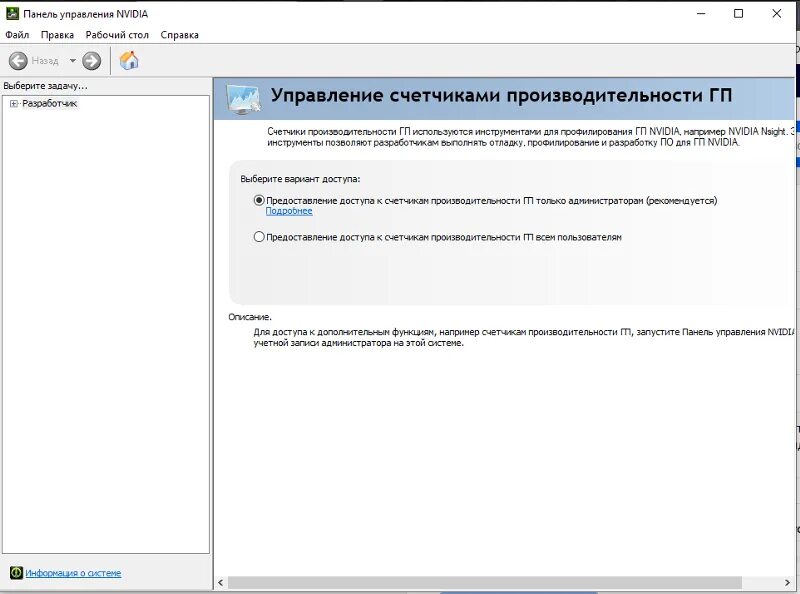Click the Выберите вариант доступа label

coord(300,179)
